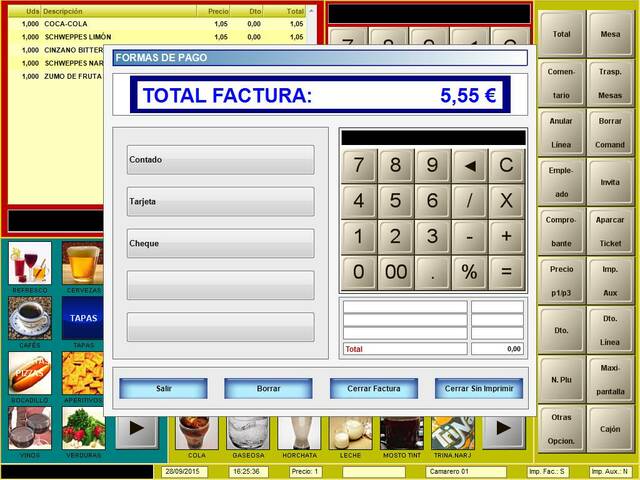The height and width of the screenshot is (480, 640).
Task: Click the payment amount display field
Action: 433,138
